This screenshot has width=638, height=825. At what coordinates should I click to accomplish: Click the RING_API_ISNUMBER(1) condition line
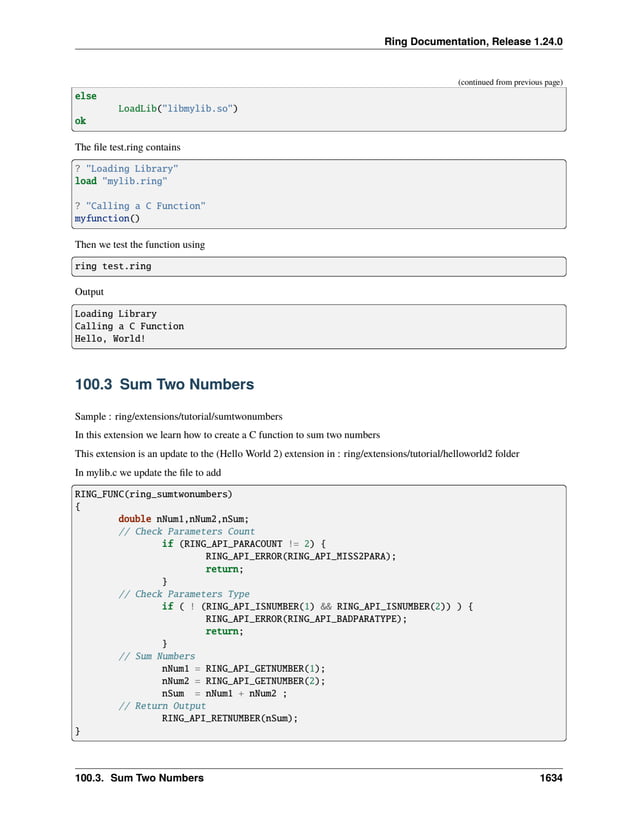[317, 606]
